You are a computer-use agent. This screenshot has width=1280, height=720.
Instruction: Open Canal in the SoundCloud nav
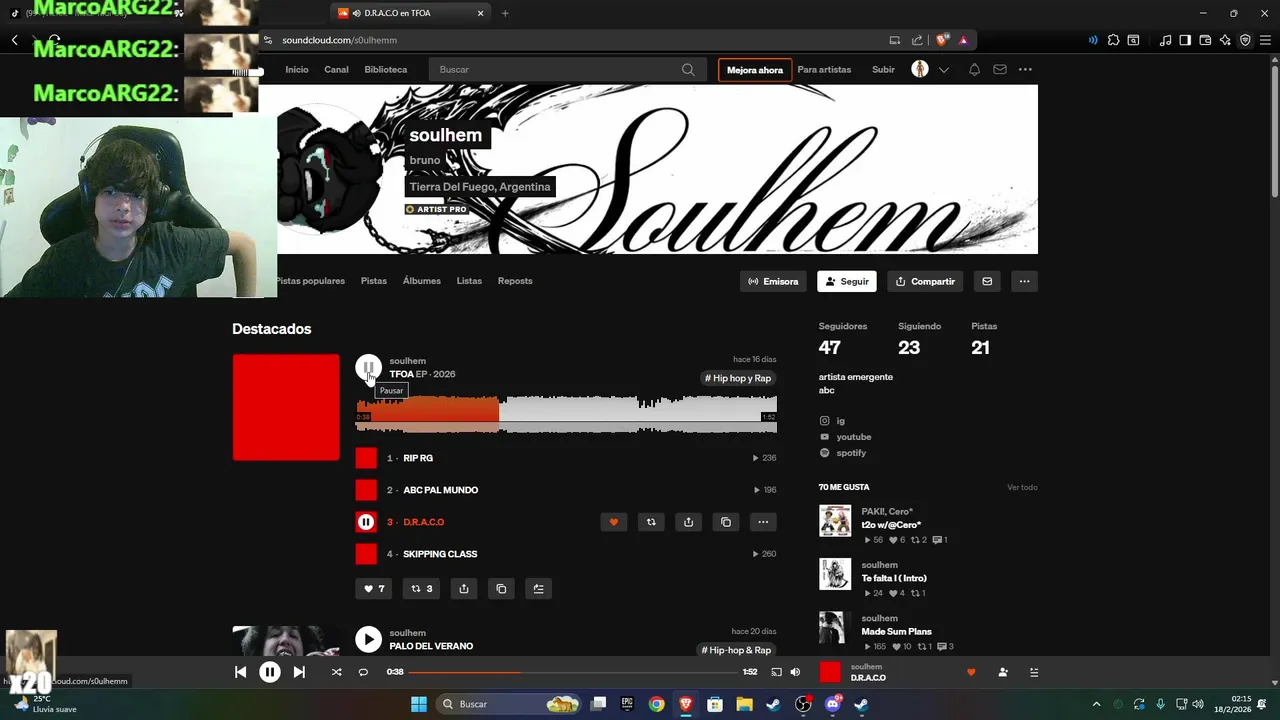336,70
